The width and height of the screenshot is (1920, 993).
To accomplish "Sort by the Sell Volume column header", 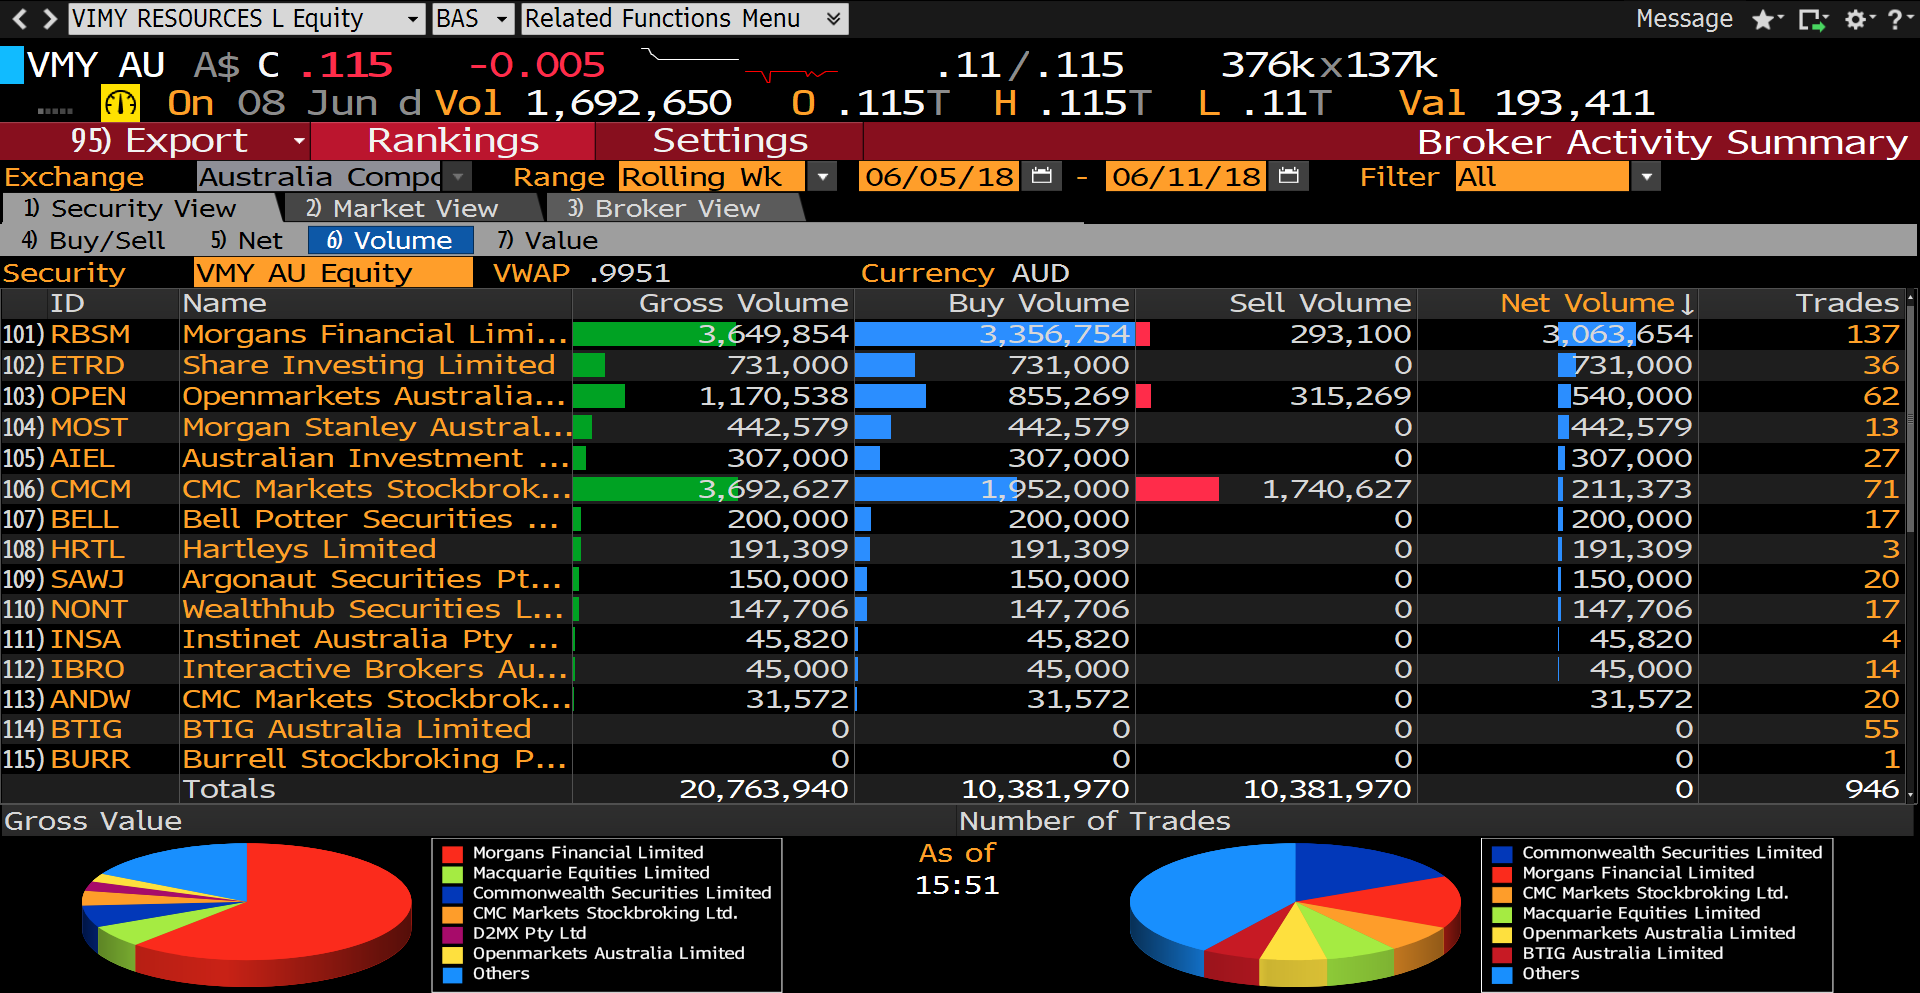I will tap(1320, 303).
